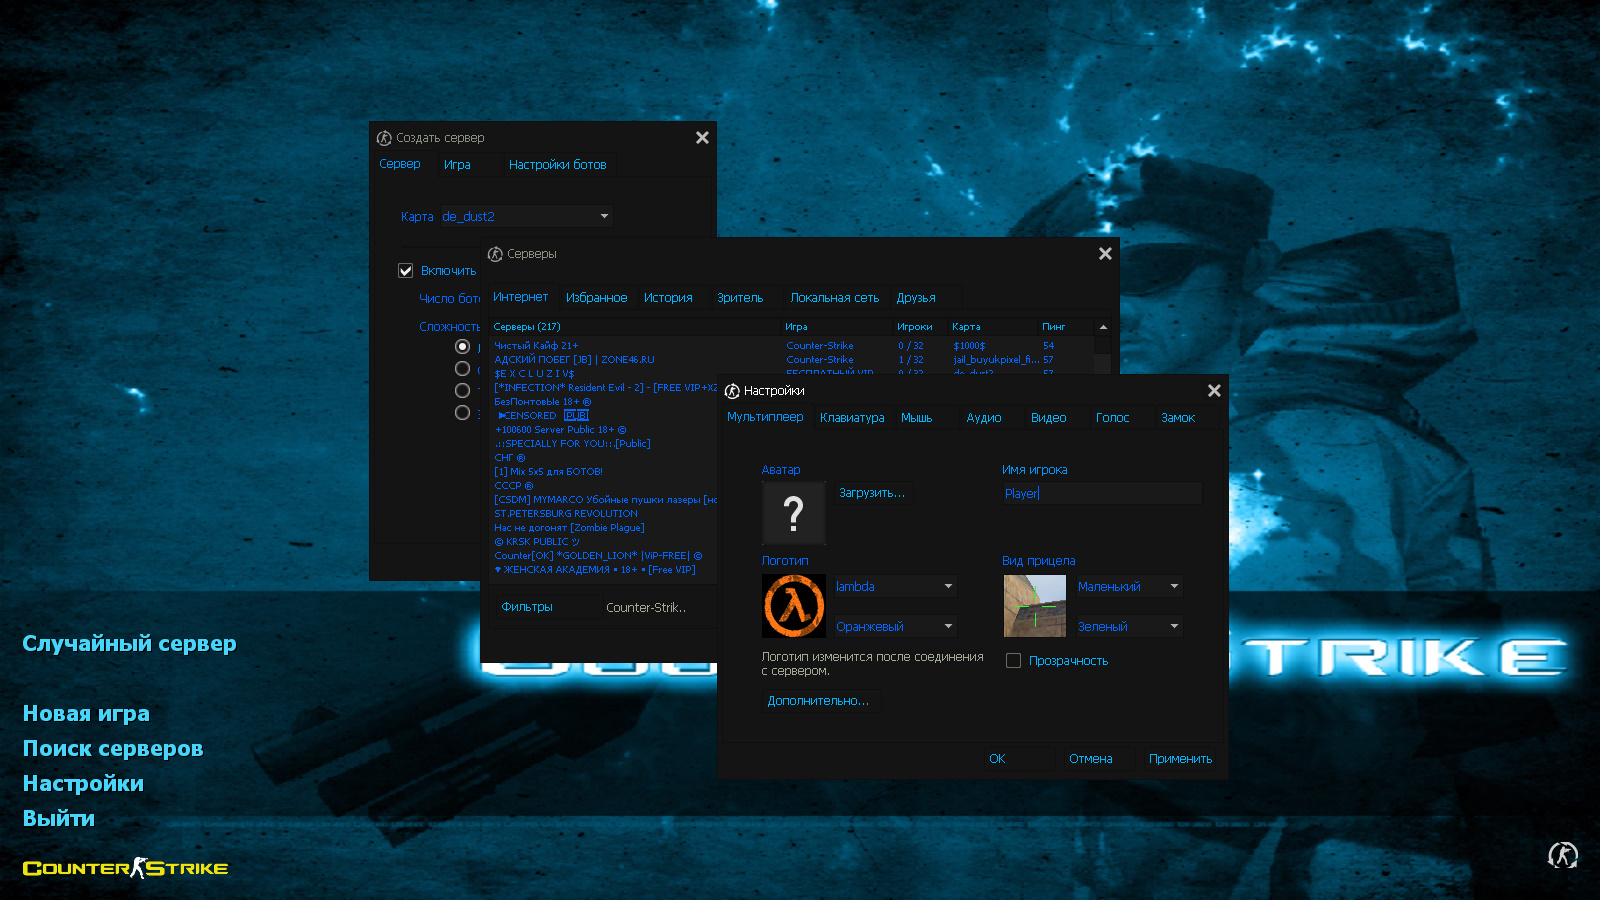Open the Избранное tab in server browser
The image size is (1600, 900).
pos(596,298)
